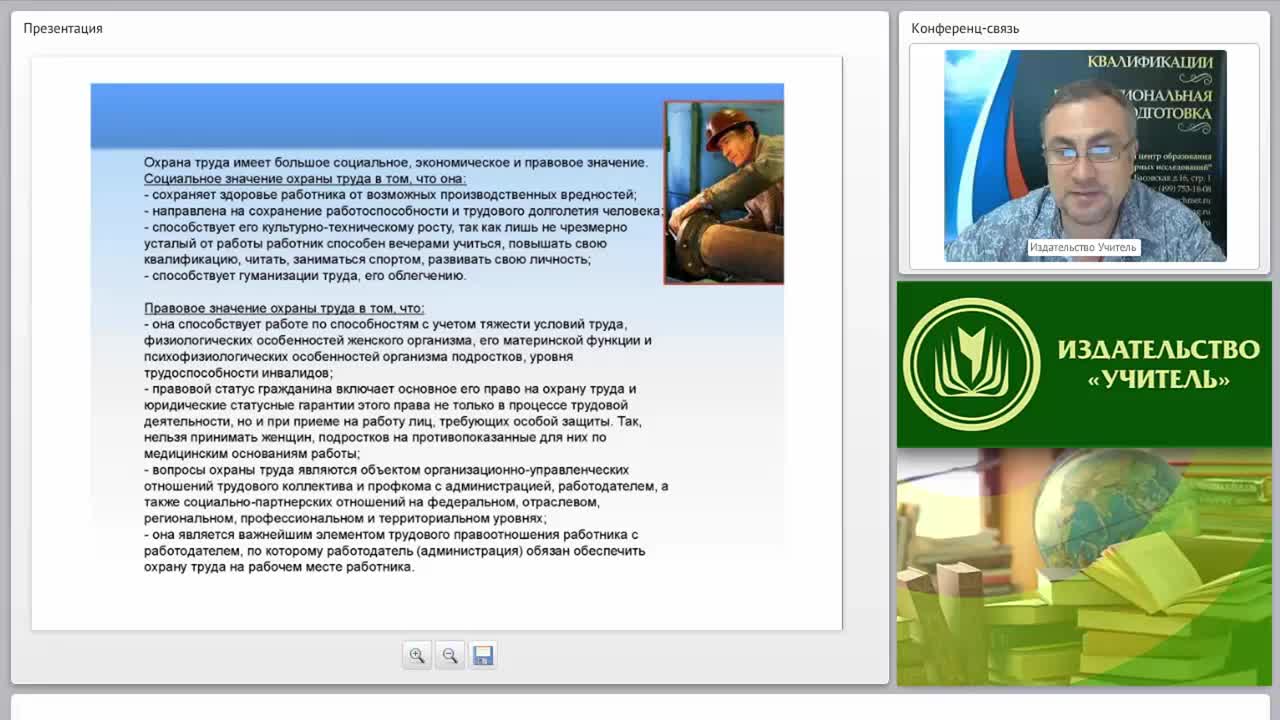Zoom in on the presentation slide

tap(417, 655)
